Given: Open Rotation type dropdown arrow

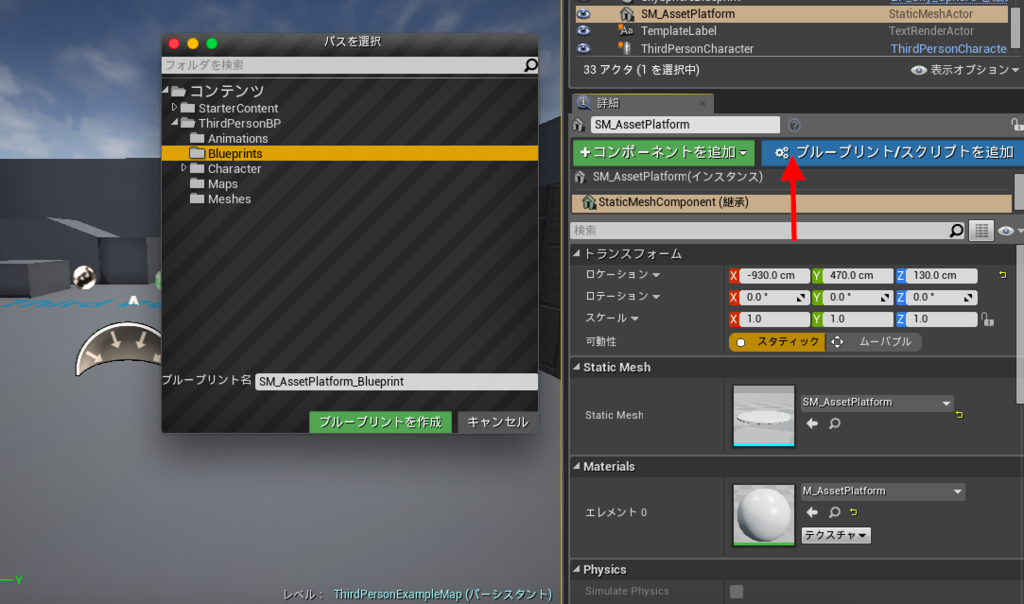Looking at the screenshot, I should (x=656, y=296).
